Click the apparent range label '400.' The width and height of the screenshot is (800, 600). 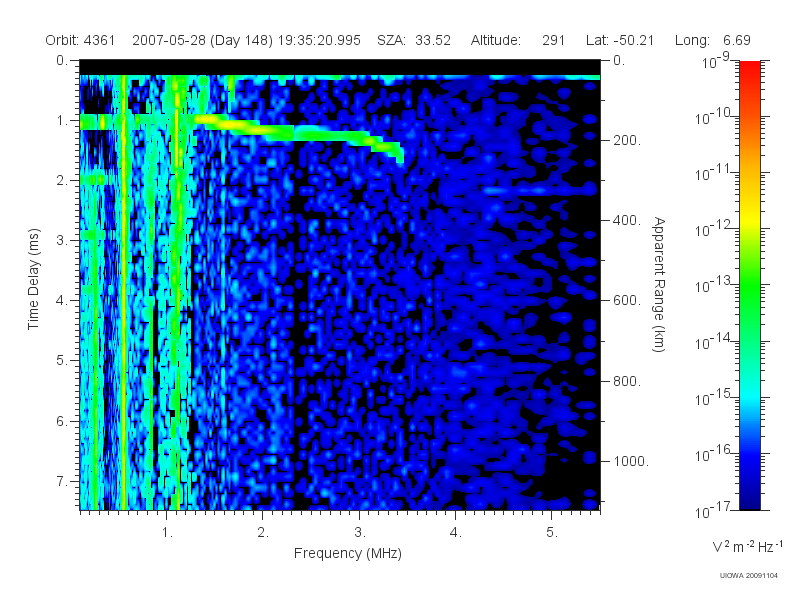point(627,220)
